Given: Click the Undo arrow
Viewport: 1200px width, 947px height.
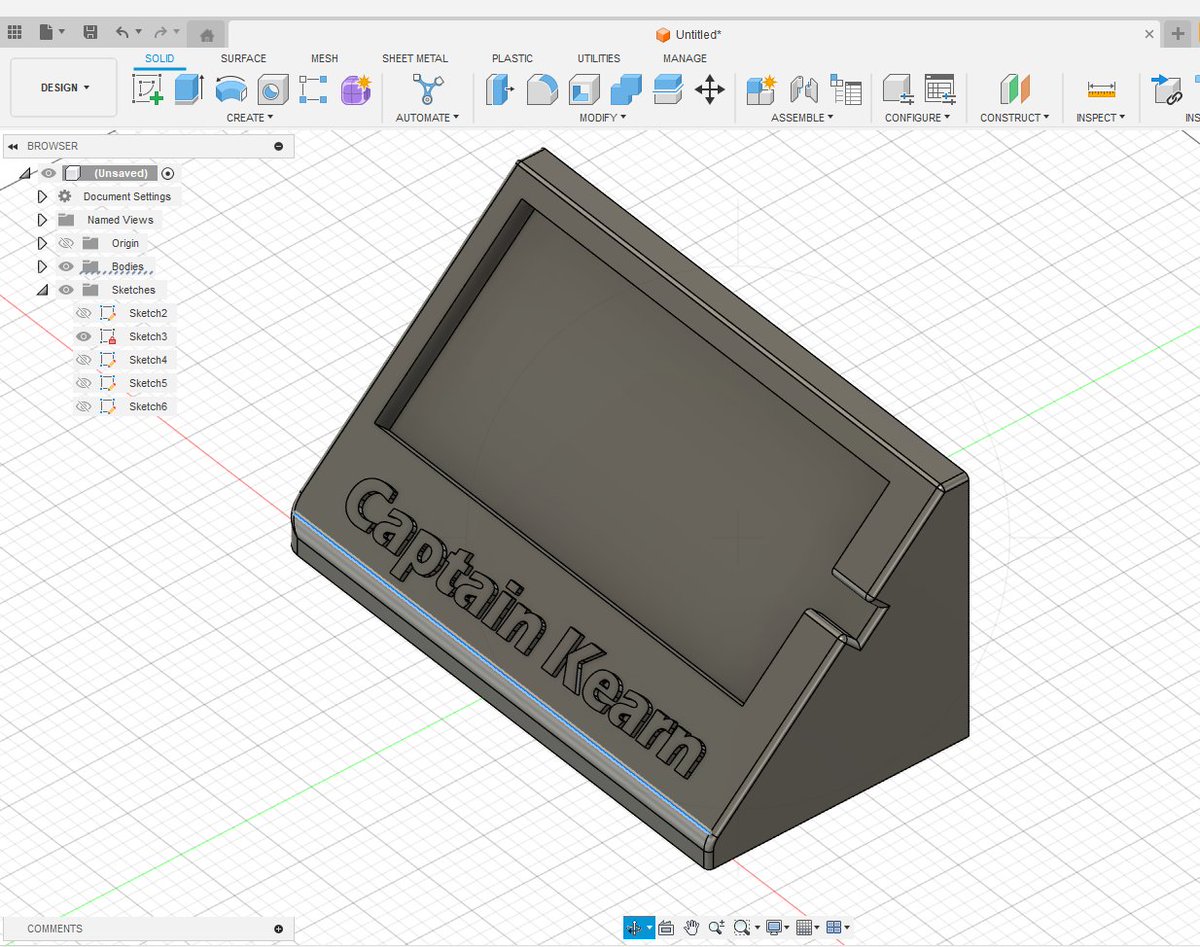Looking at the screenshot, I should pyautogui.click(x=122, y=33).
